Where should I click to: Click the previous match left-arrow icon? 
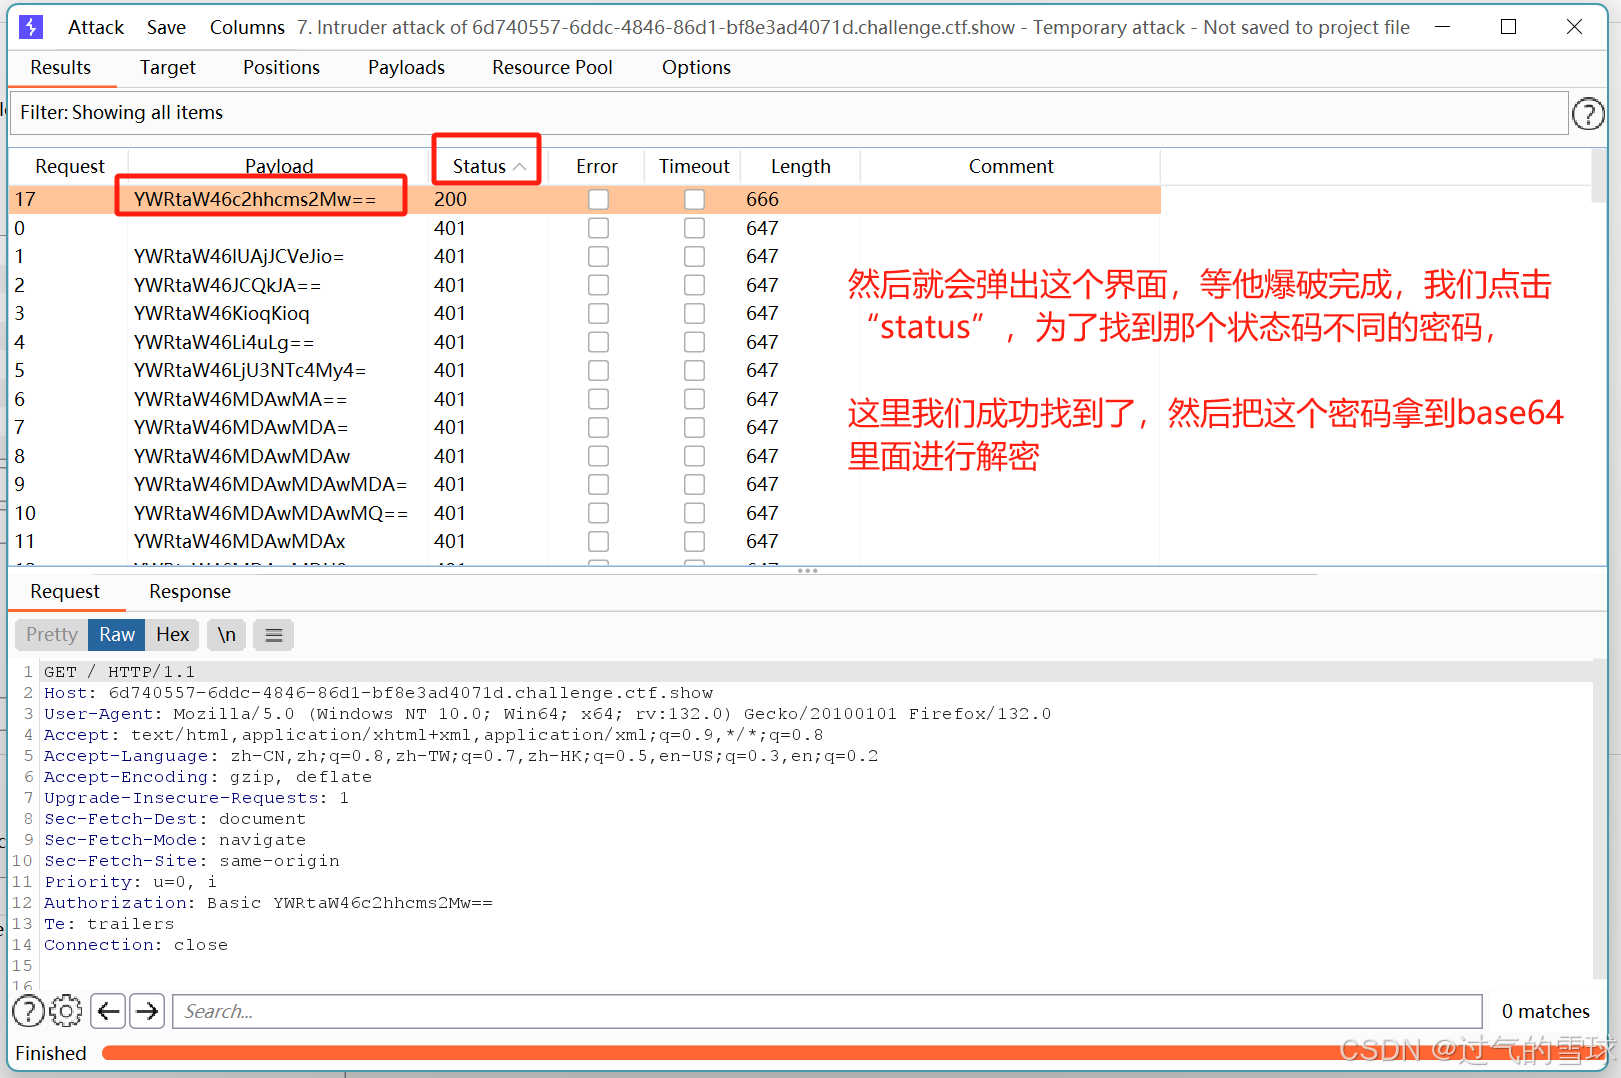(108, 1011)
